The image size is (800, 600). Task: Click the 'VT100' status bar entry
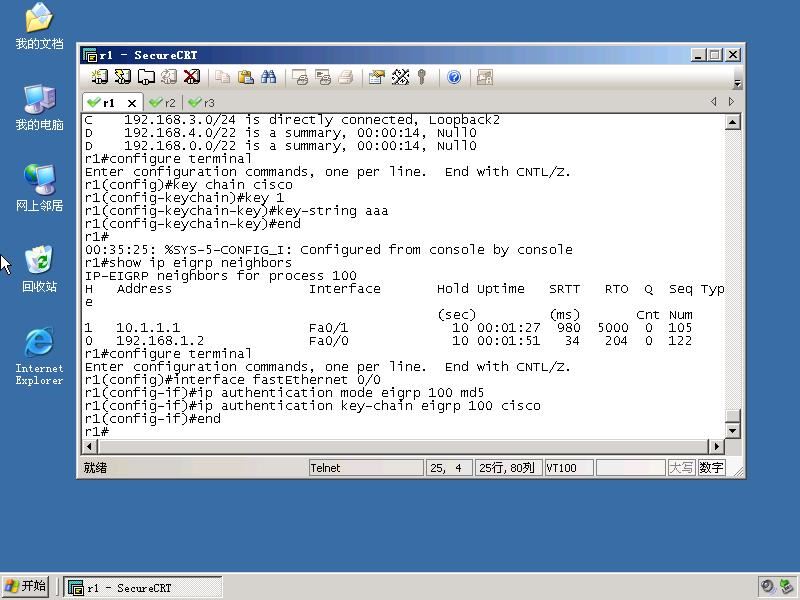coord(569,468)
